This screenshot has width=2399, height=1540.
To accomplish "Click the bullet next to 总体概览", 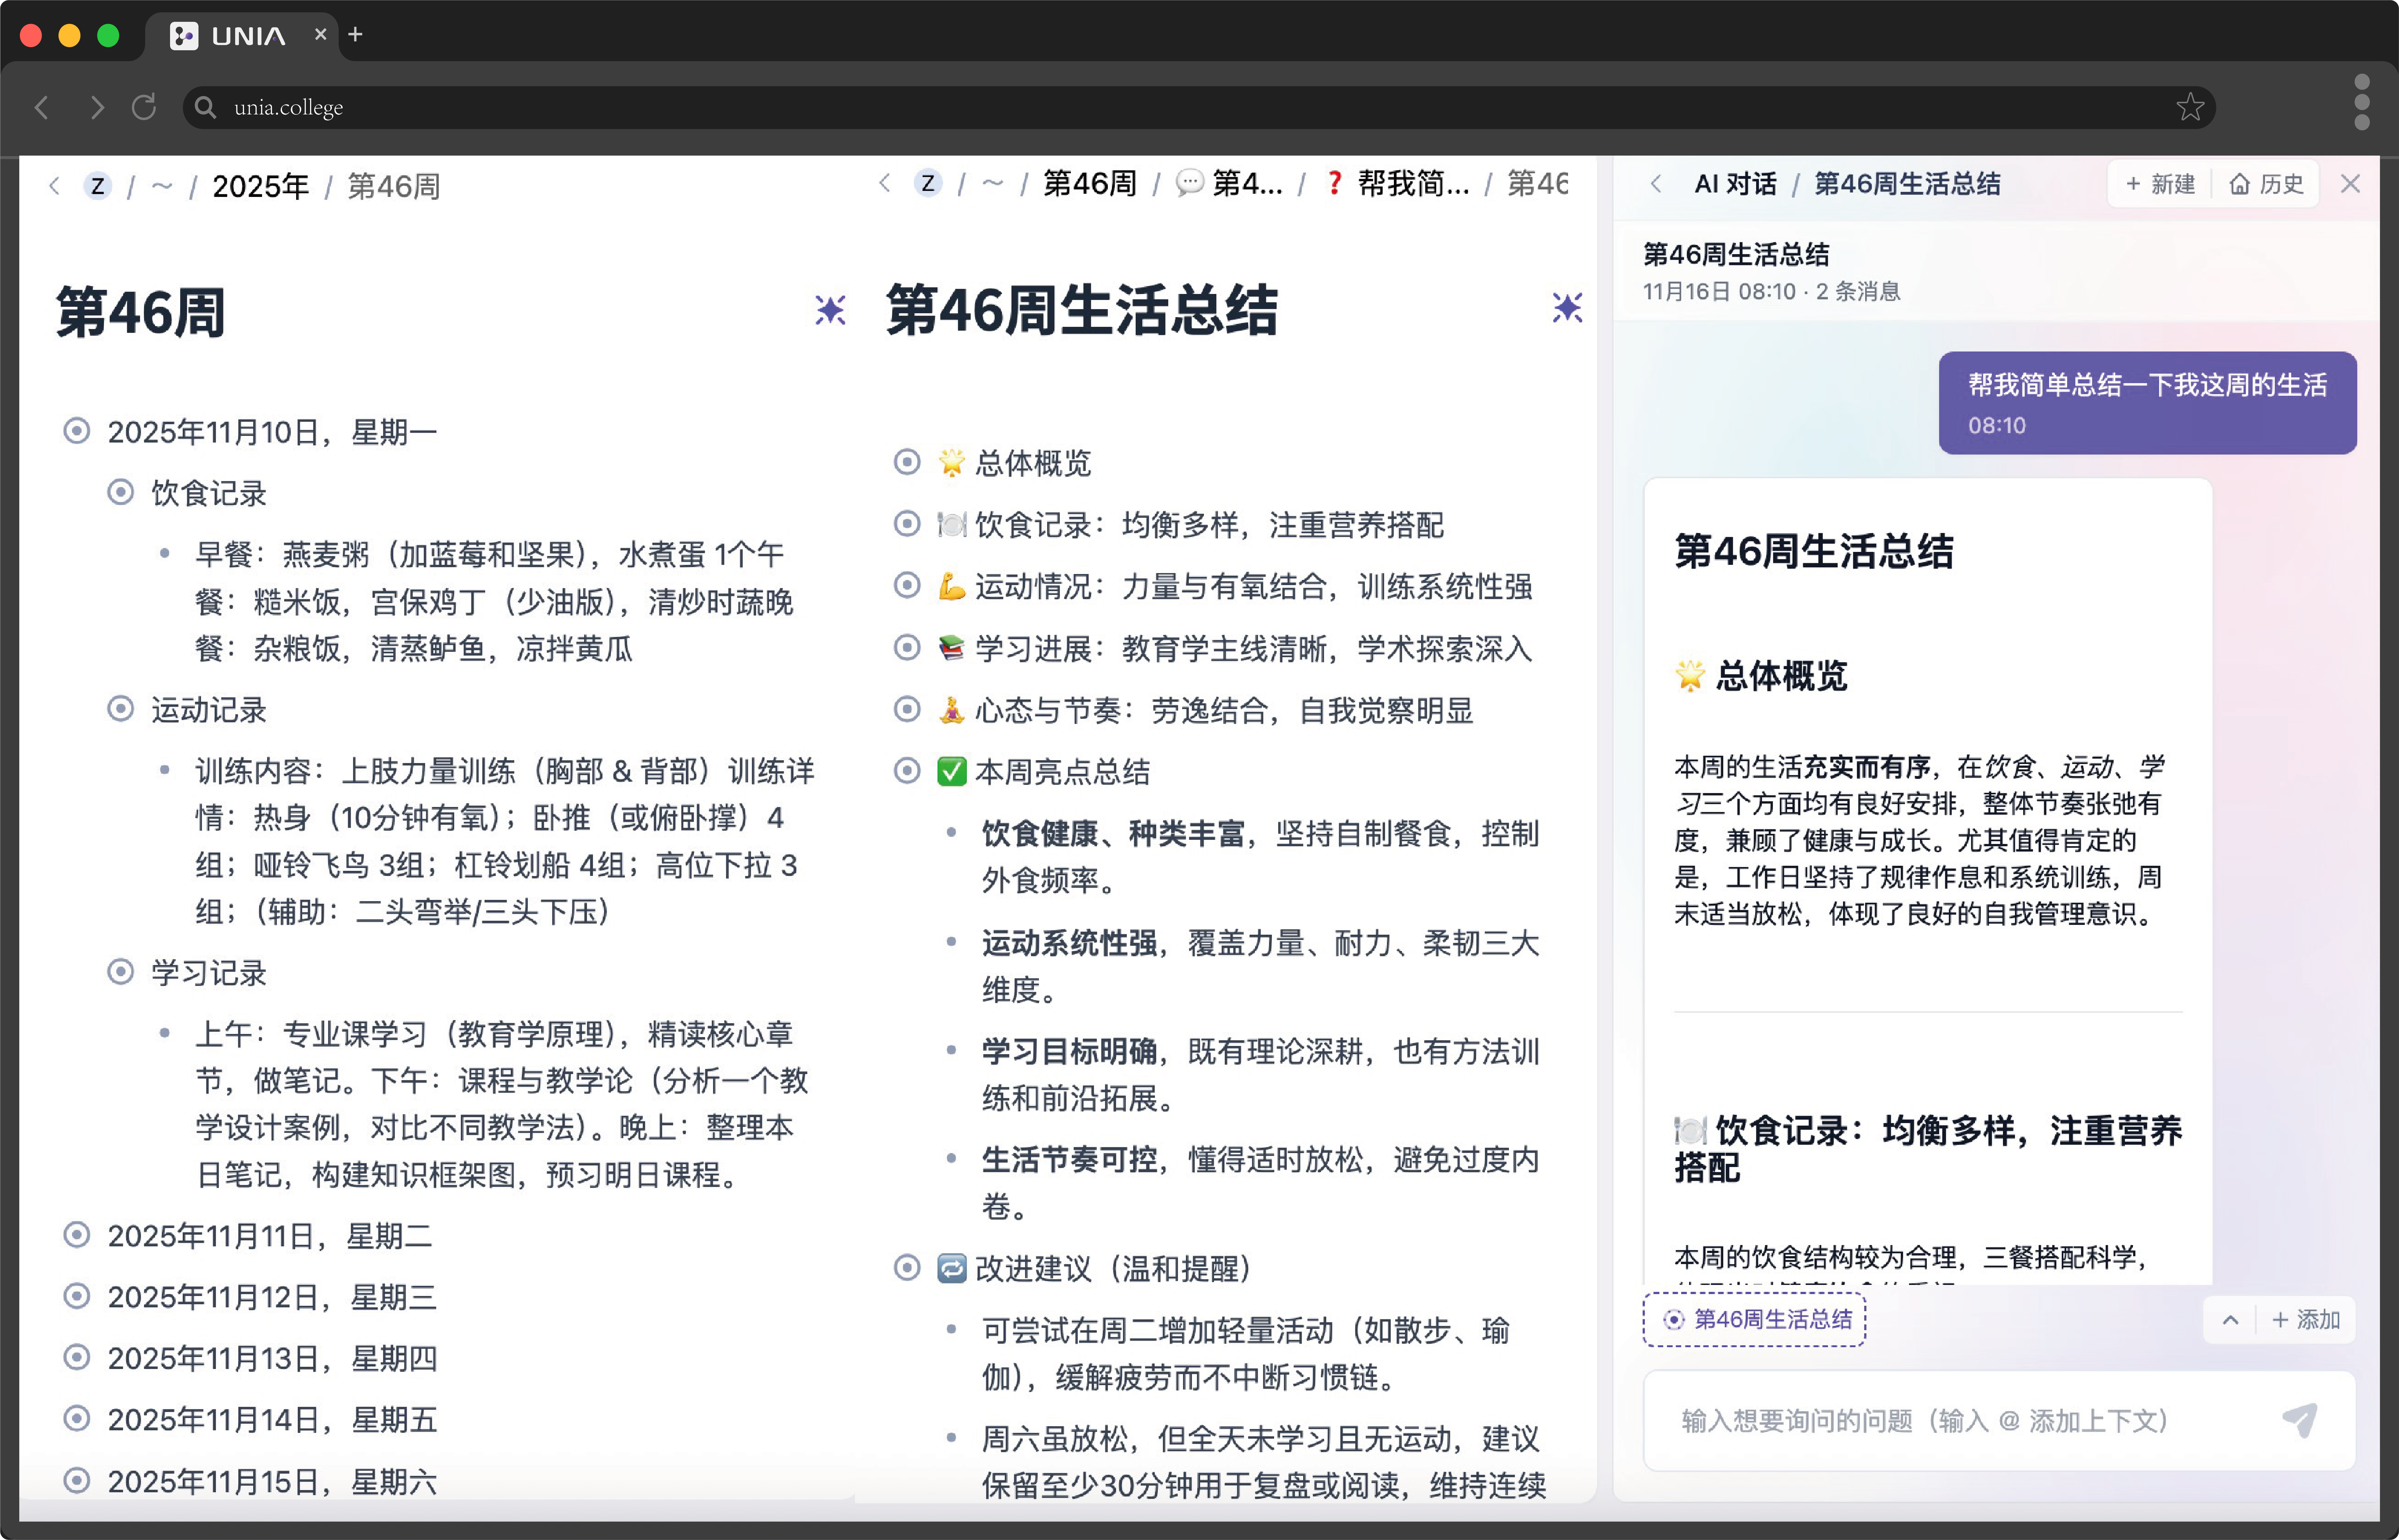I will point(907,462).
